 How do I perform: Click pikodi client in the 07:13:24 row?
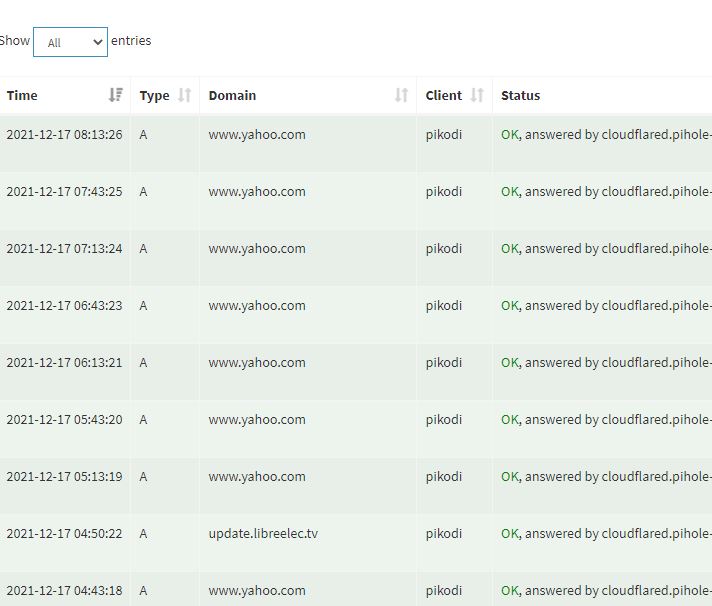(444, 249)
